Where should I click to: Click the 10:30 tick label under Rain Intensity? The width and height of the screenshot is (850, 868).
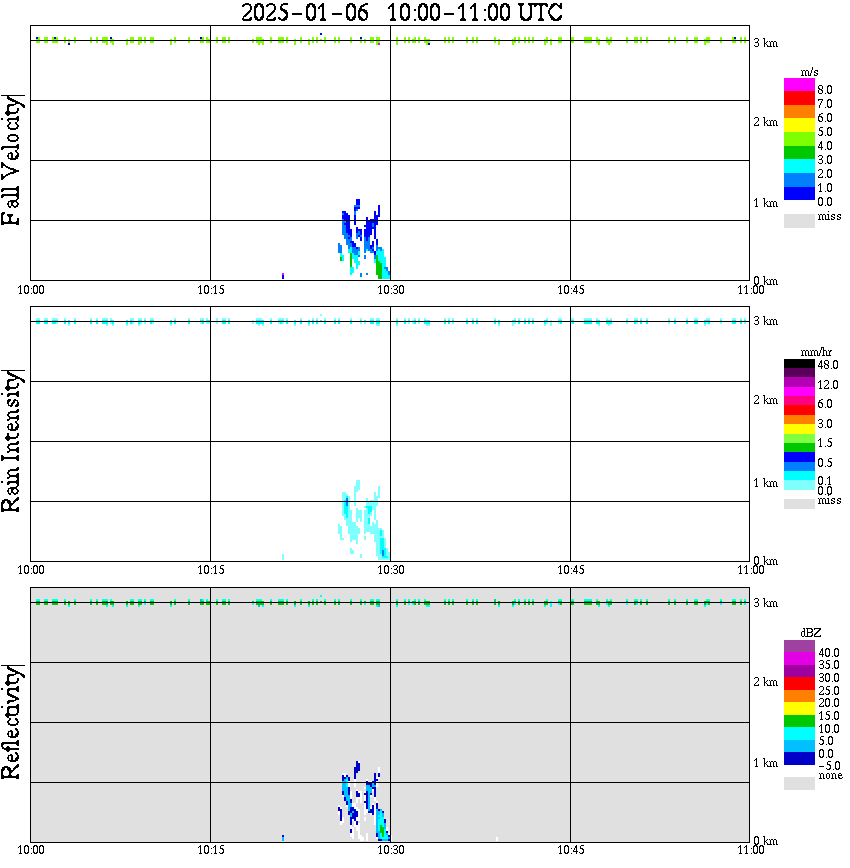coord(390,570)
